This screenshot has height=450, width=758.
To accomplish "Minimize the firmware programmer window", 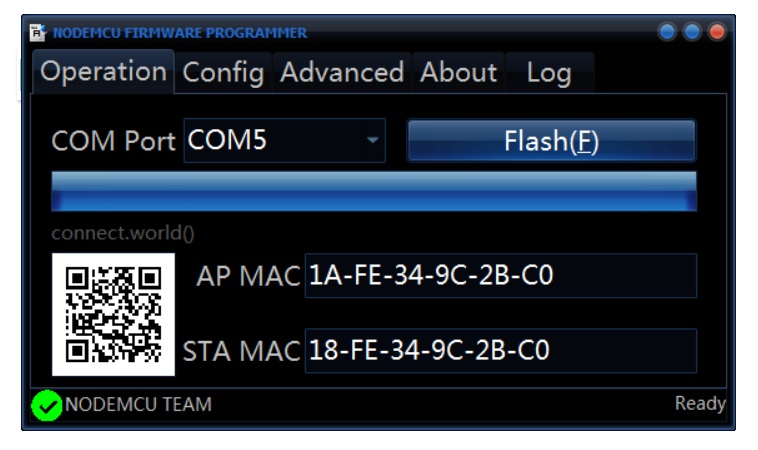I will (x=667, y=32).
